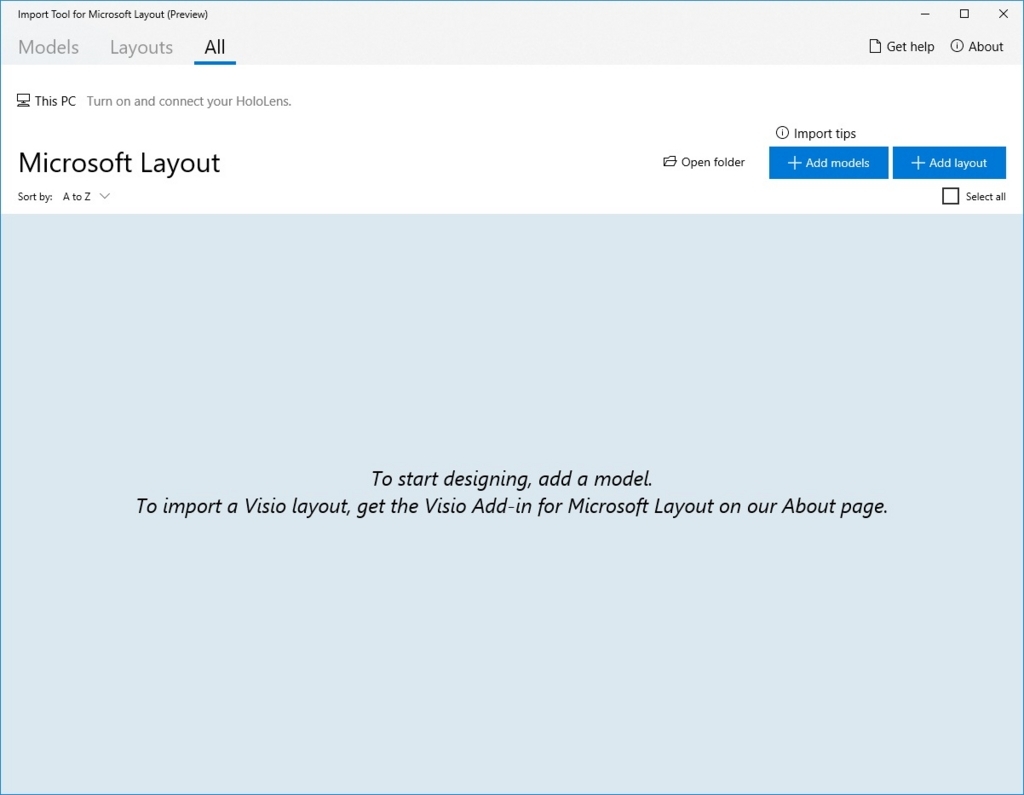Image resolution: width=1024 pixels, height=795 pixels.
Task: Click Add layout button
Action: [x=949, y=163]
